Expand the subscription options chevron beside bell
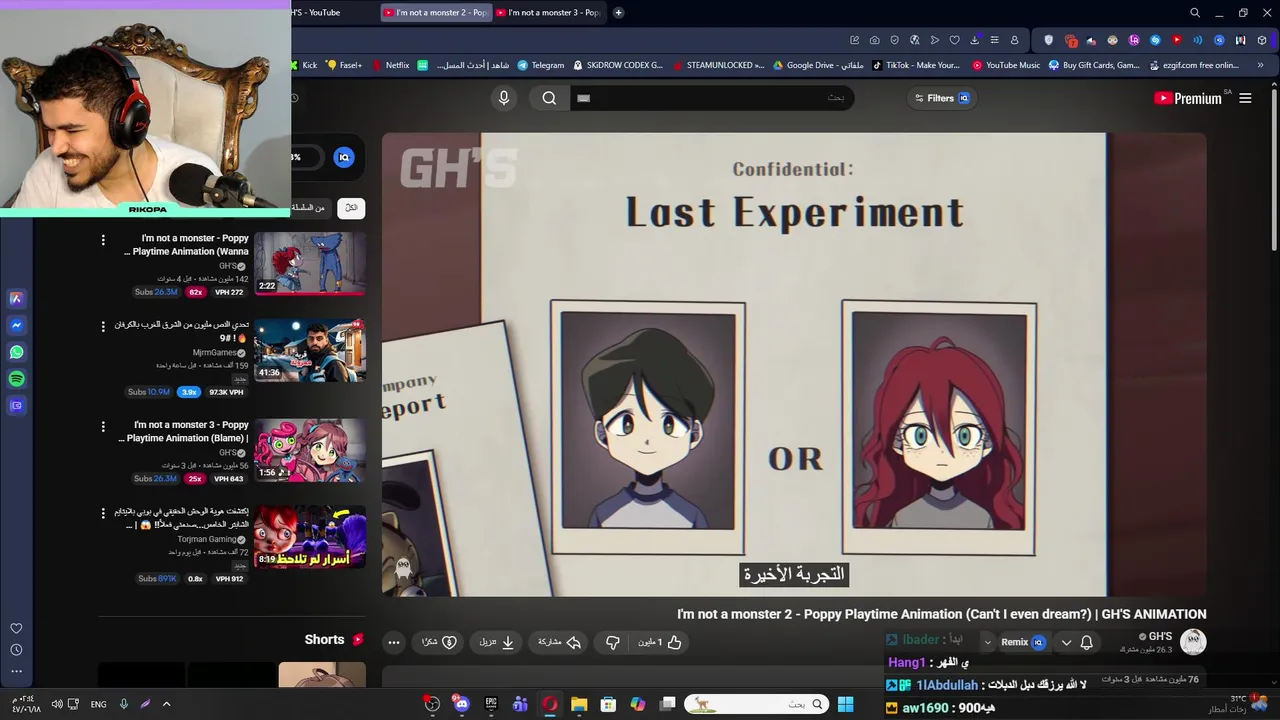1280x720 pixels. click(1066, 642)
